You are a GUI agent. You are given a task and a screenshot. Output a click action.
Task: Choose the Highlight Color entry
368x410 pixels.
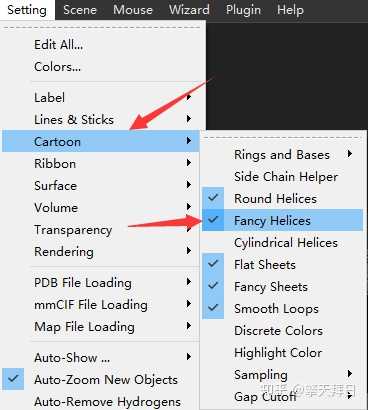282,352
